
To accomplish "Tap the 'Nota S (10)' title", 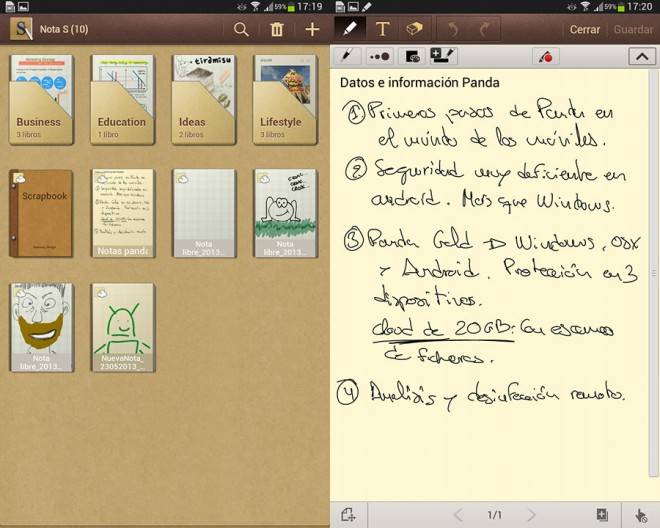I will (64, 29).
